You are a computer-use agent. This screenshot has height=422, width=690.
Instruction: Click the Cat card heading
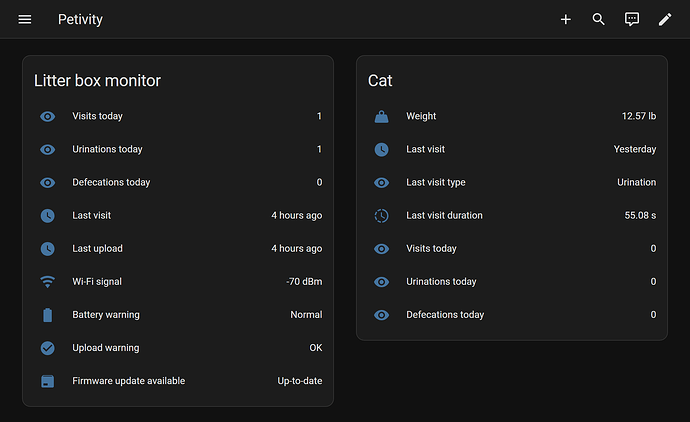(380, 81)
